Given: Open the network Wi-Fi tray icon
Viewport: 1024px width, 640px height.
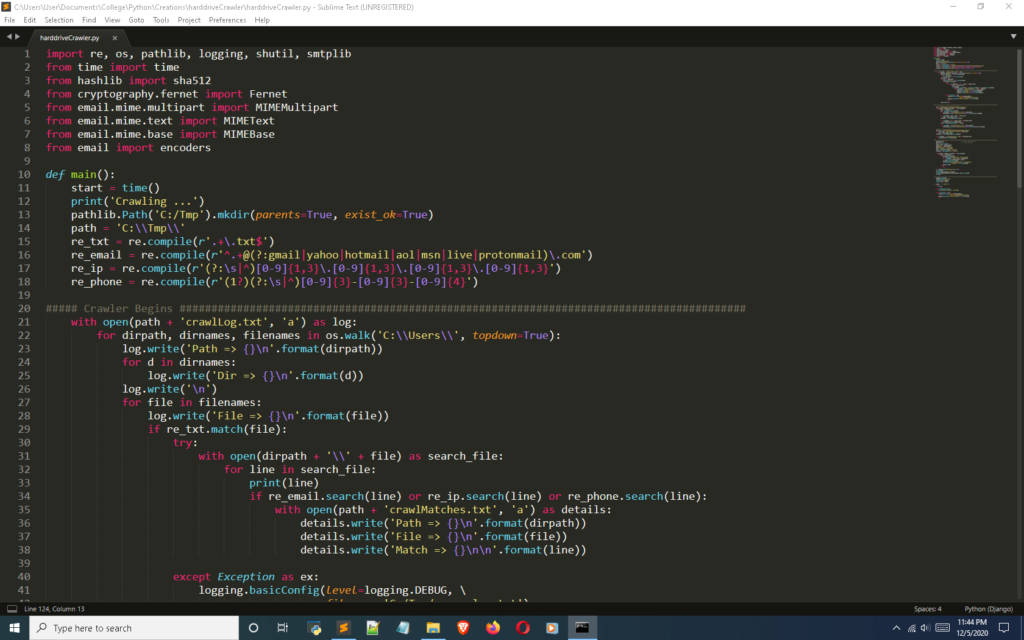Looking at the screenshot, I should (912, 628).
